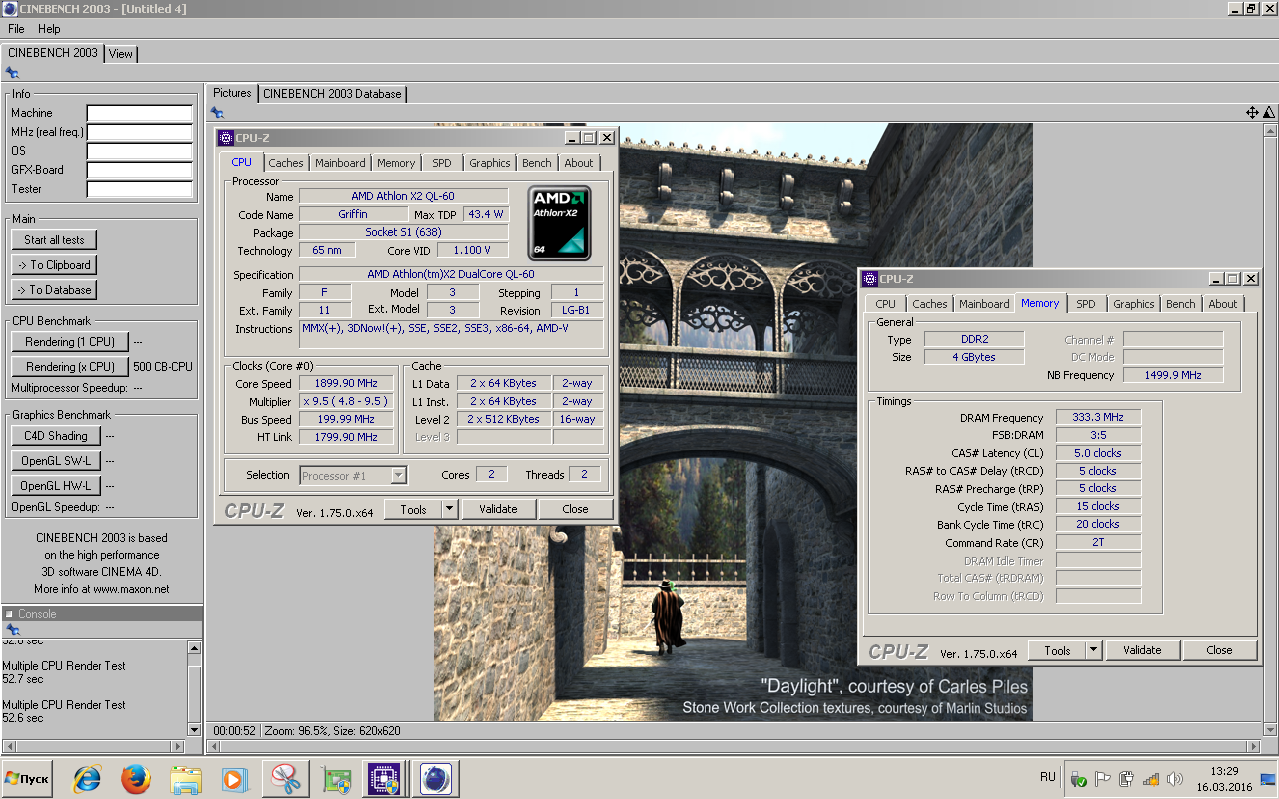
Task: Click the CPU-Z taskbar icon
Action: point(383,779)
